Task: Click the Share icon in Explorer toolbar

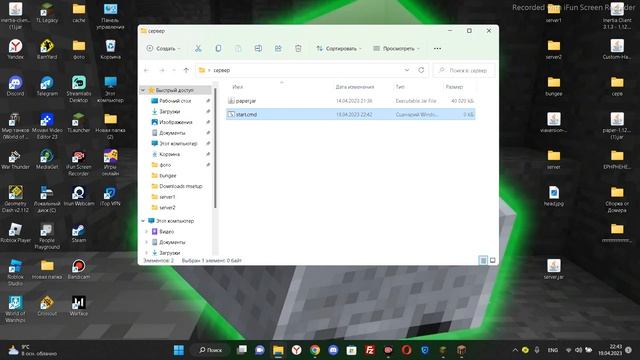Action: point(278,49)
